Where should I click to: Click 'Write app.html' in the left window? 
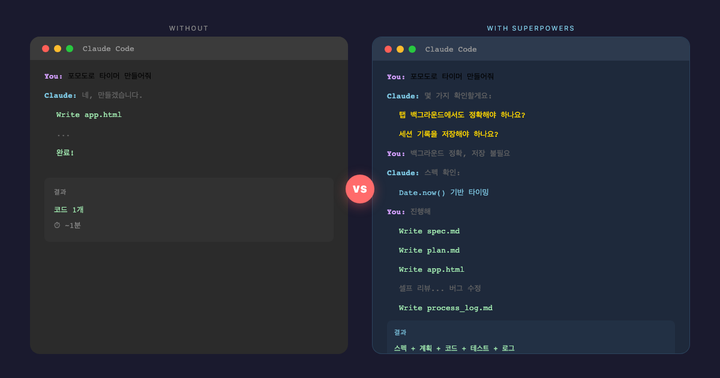tap(89, 114)
